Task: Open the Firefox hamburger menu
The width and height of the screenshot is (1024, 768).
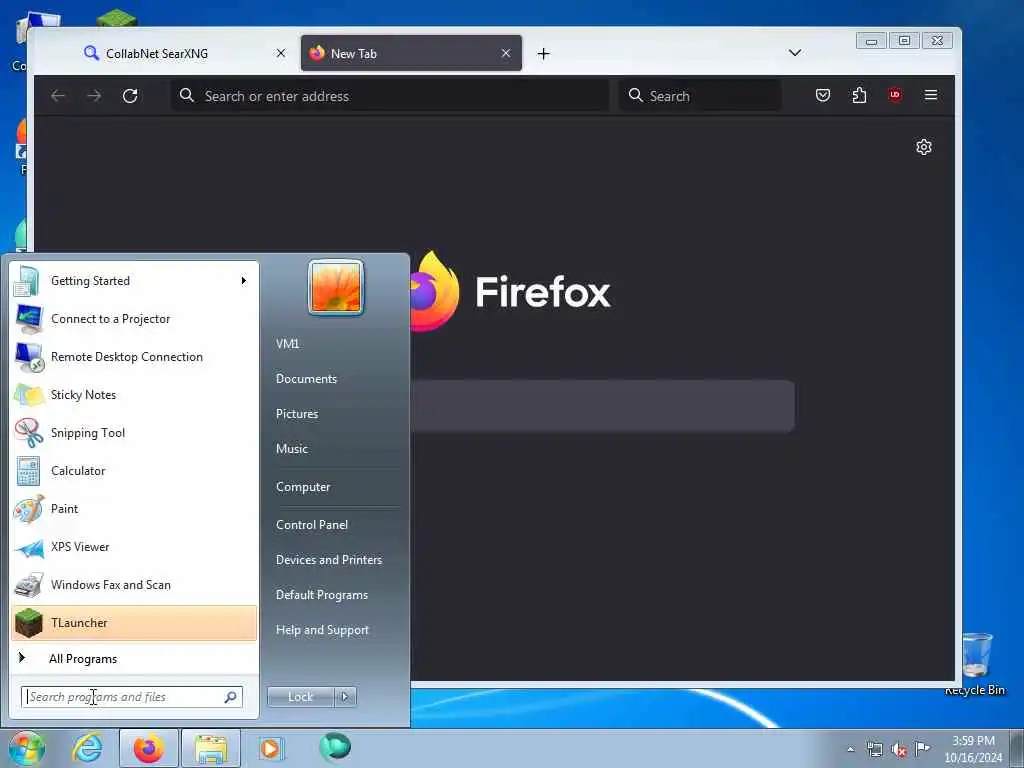Action: [931, 95]
